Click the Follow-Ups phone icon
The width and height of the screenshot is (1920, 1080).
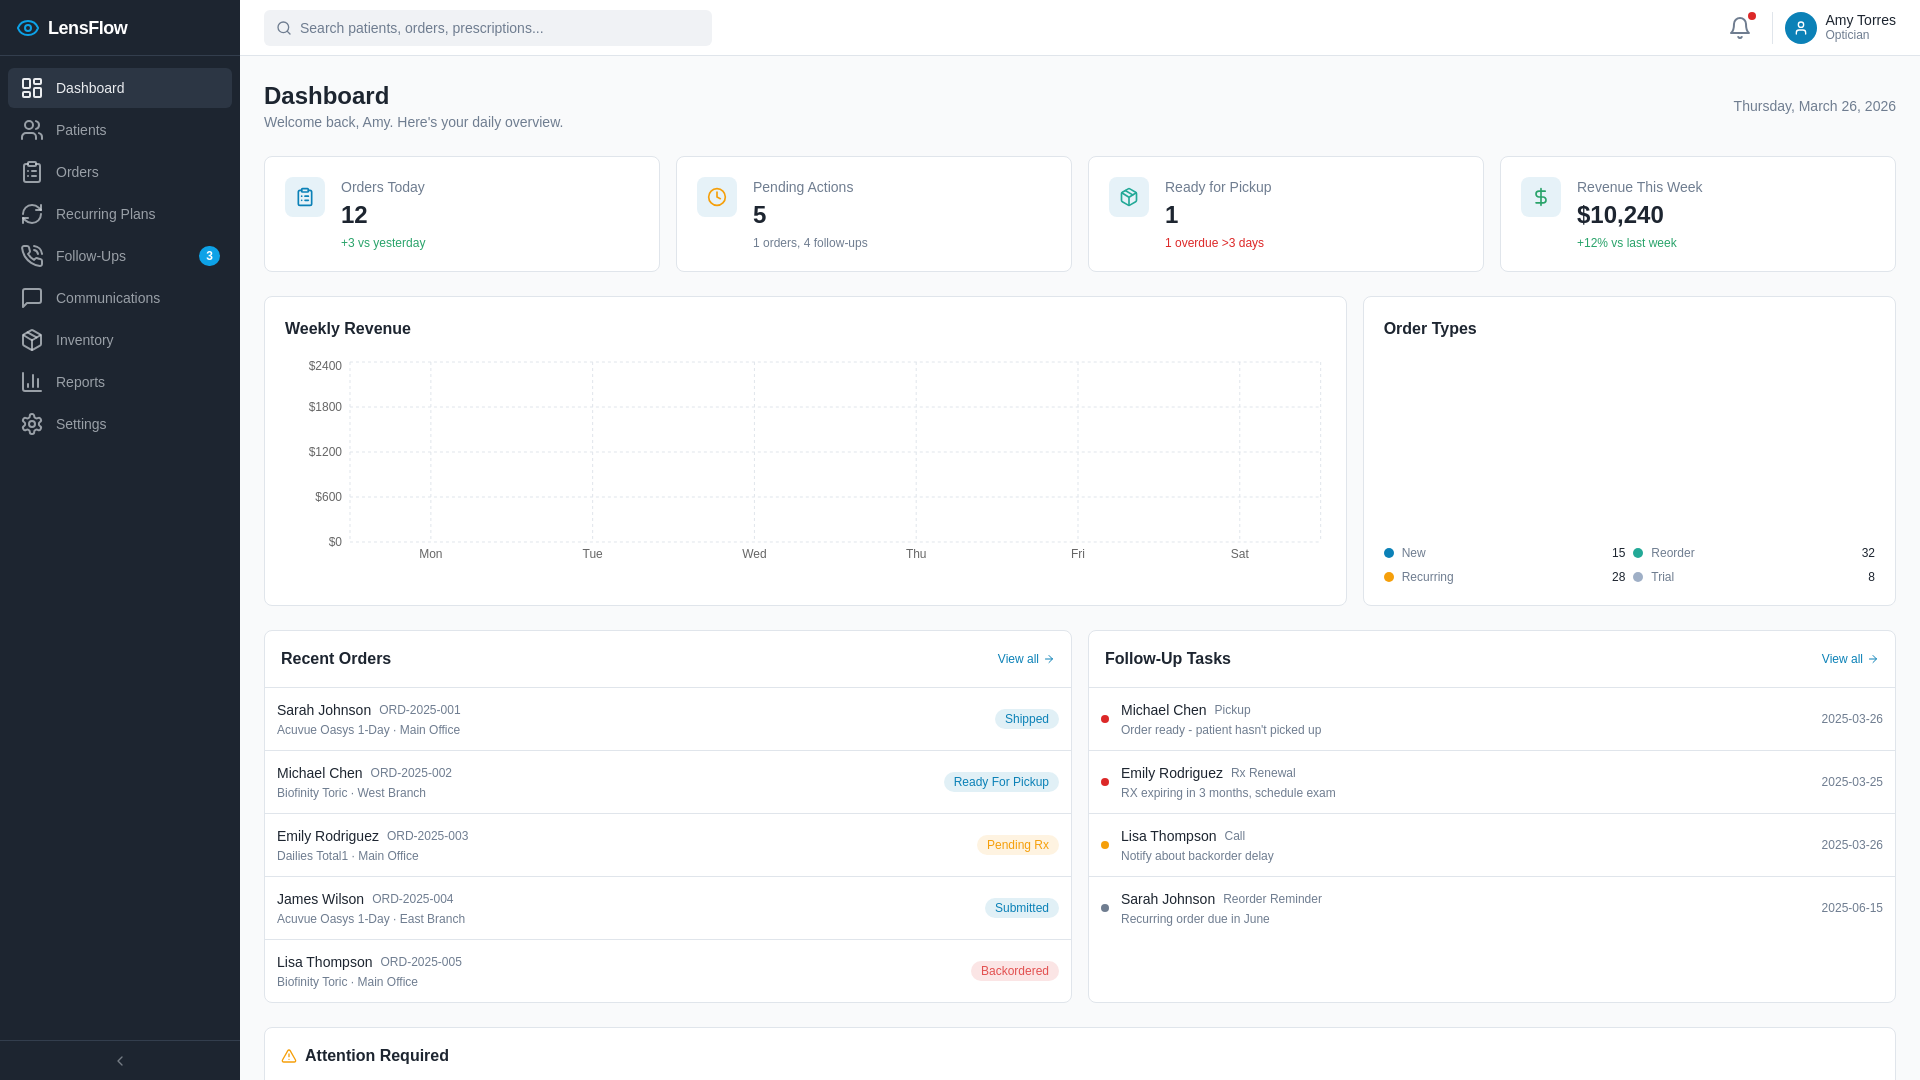tap(32, 256)
